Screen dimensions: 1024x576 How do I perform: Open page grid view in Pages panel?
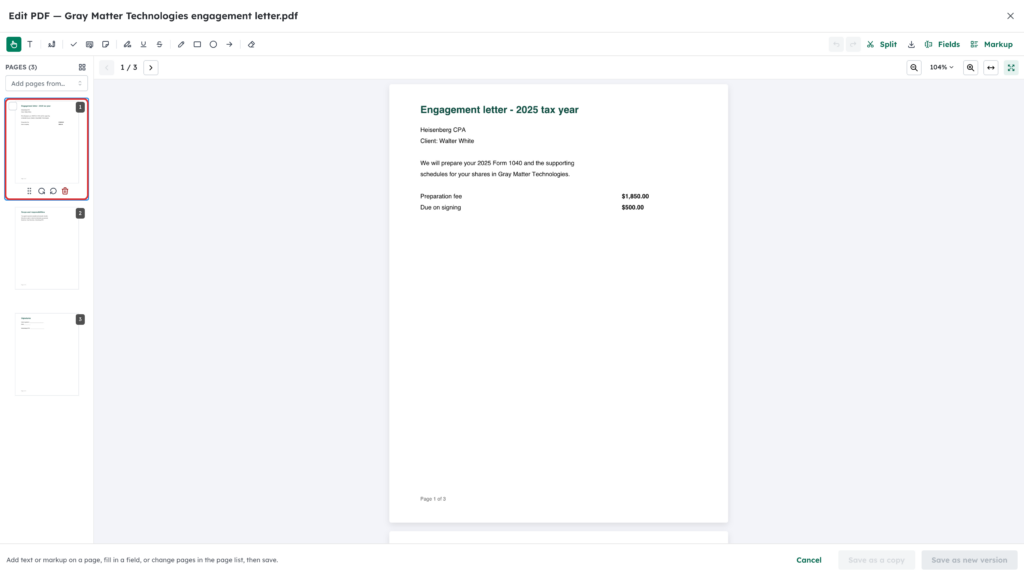pos(82,67)
